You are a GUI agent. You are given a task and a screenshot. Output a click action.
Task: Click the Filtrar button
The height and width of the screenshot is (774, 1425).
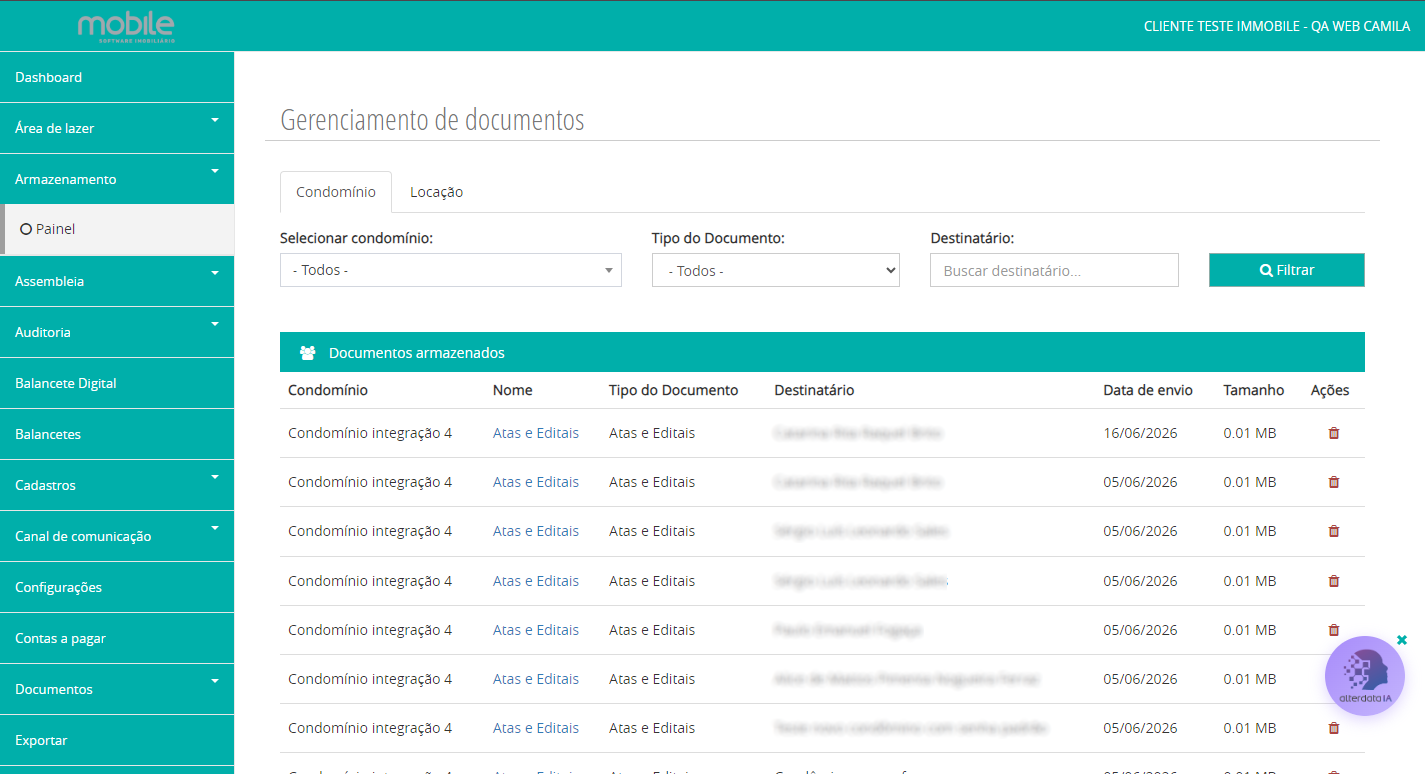pyautogui.click(x=1287, y=270)
